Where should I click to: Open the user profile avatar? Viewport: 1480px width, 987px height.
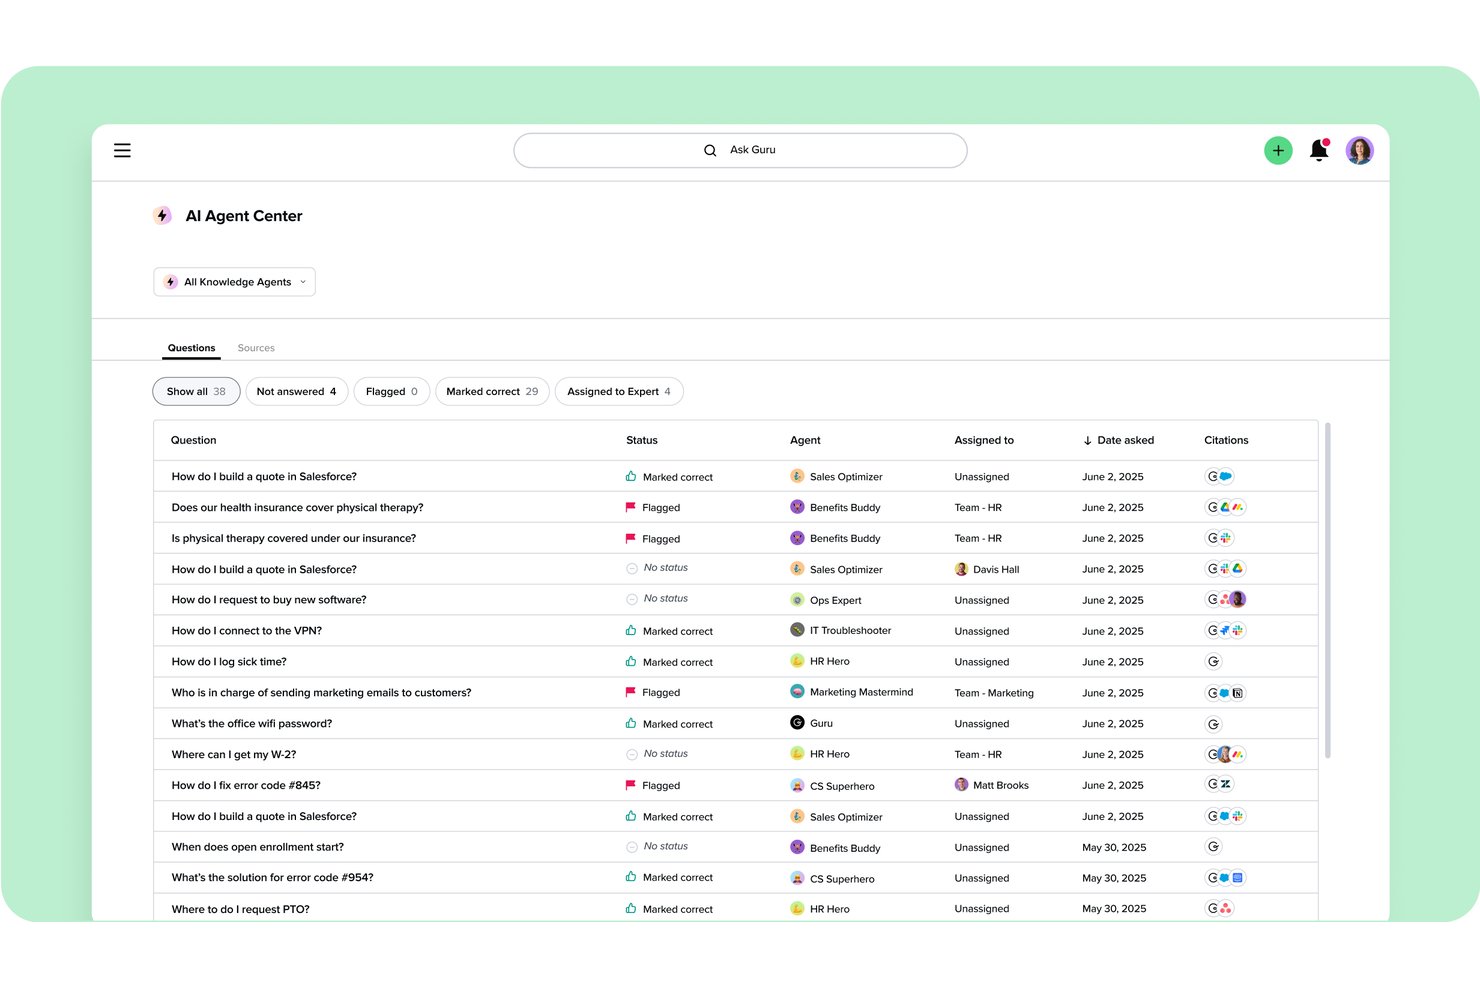[1360, 150]
